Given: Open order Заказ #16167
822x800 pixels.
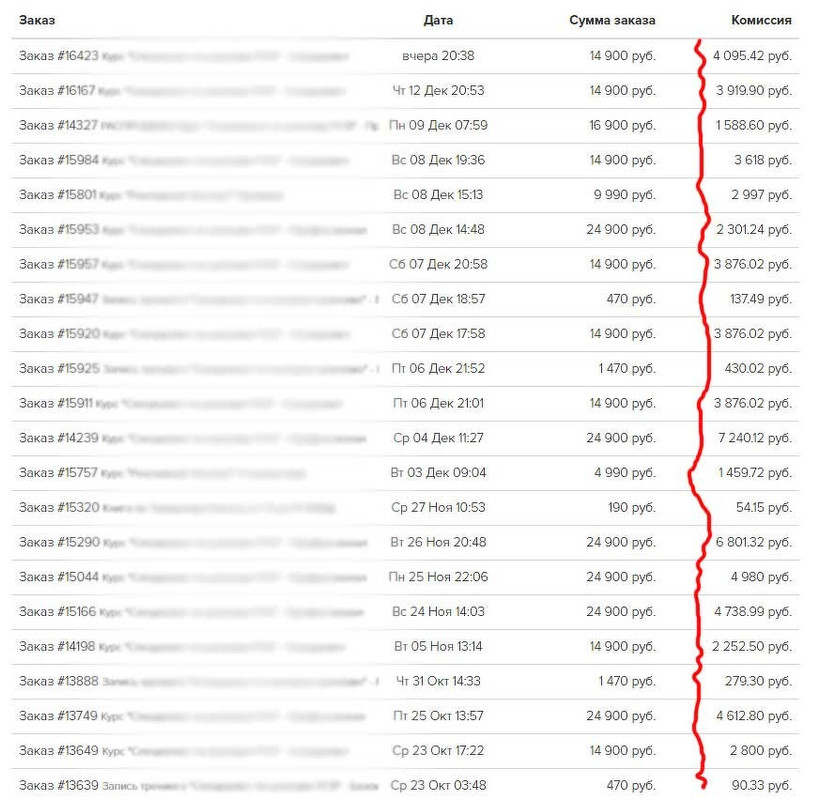Looking at the screenshot, I should click(x=57, y=91).
